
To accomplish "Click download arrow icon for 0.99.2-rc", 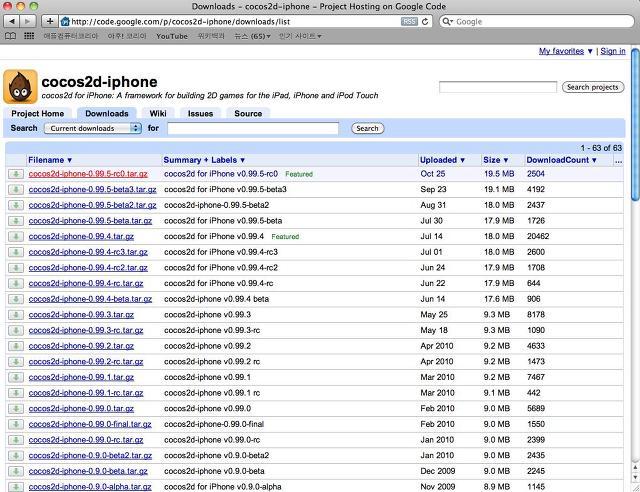I will pyautogui.click(x=16, y=362).
